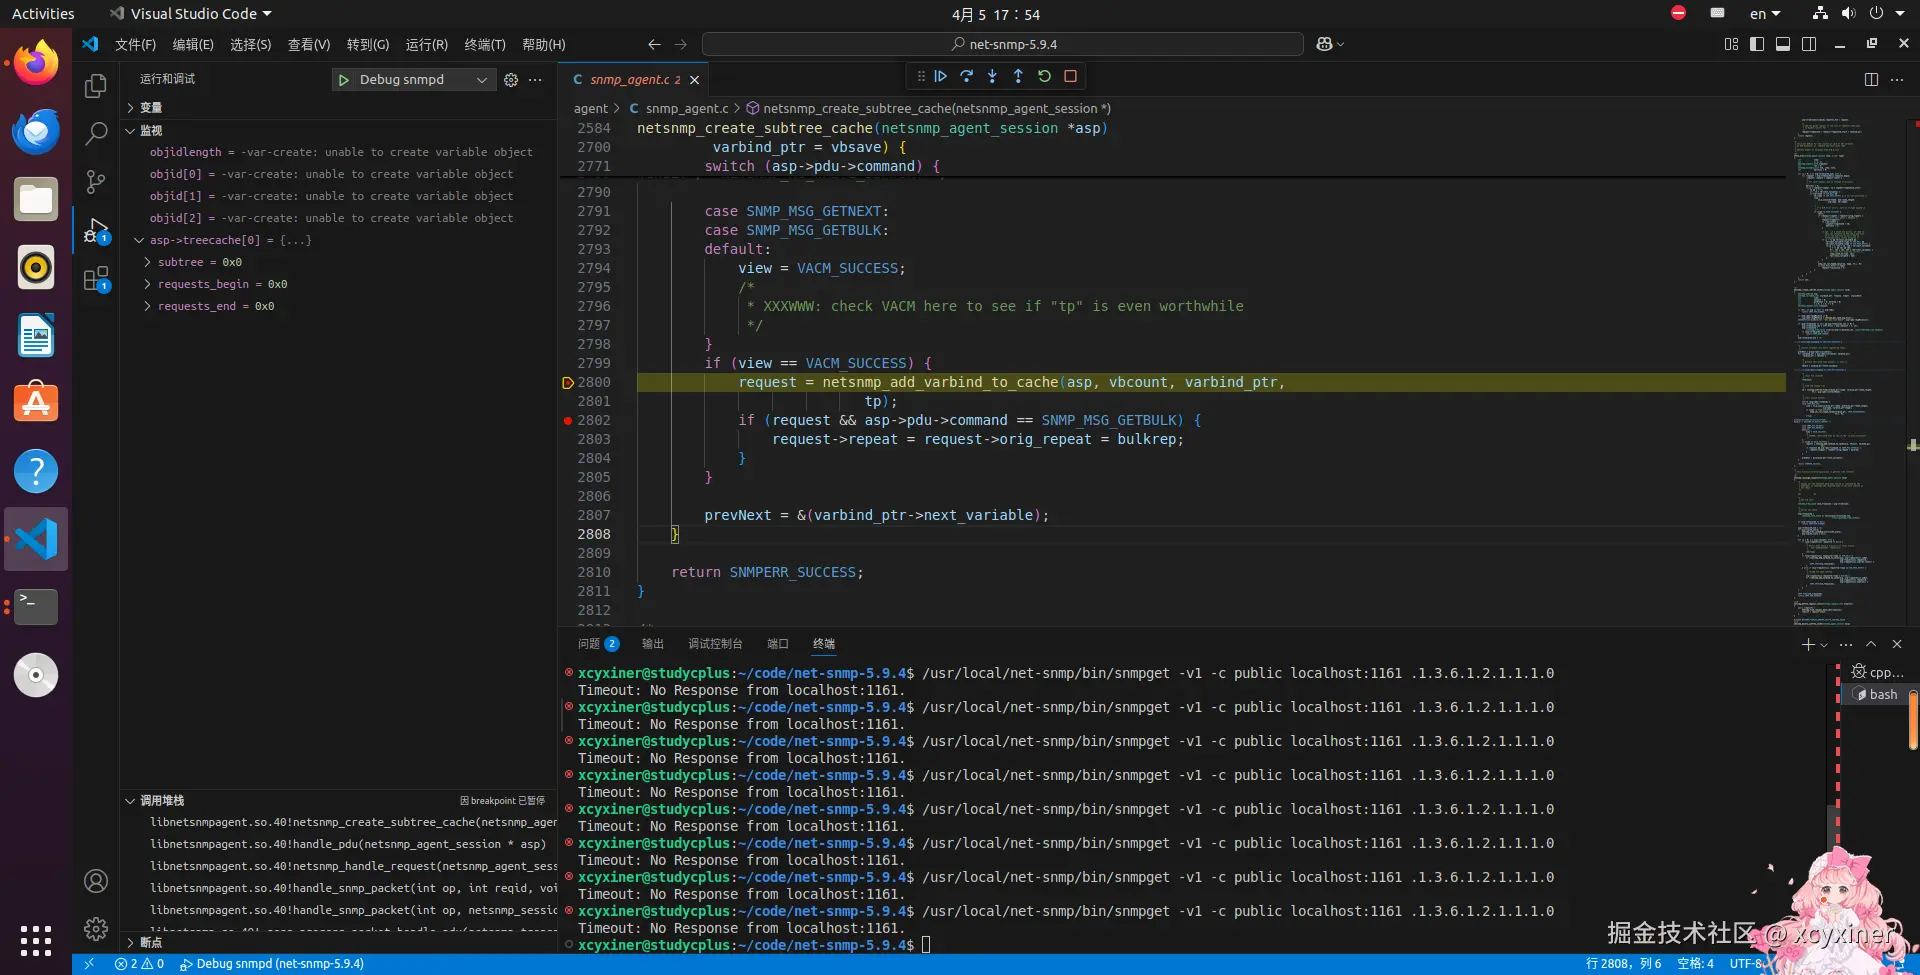Open launch.json with the gear icon
The height and width of the screenshot is (975, 1920).
point(511,80)
